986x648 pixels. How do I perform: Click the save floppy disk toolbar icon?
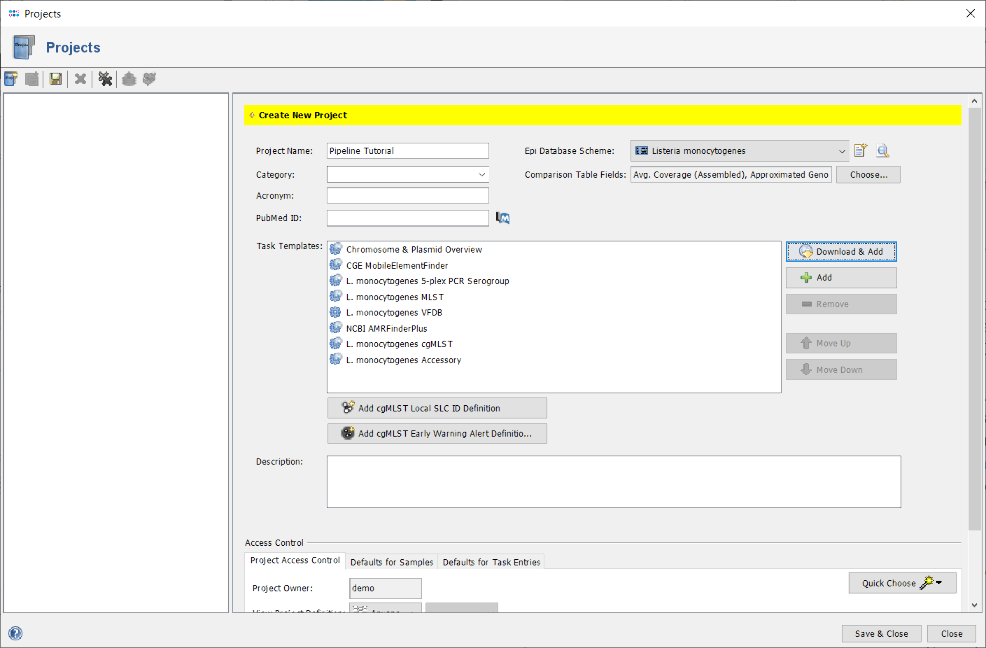(56, 79)
